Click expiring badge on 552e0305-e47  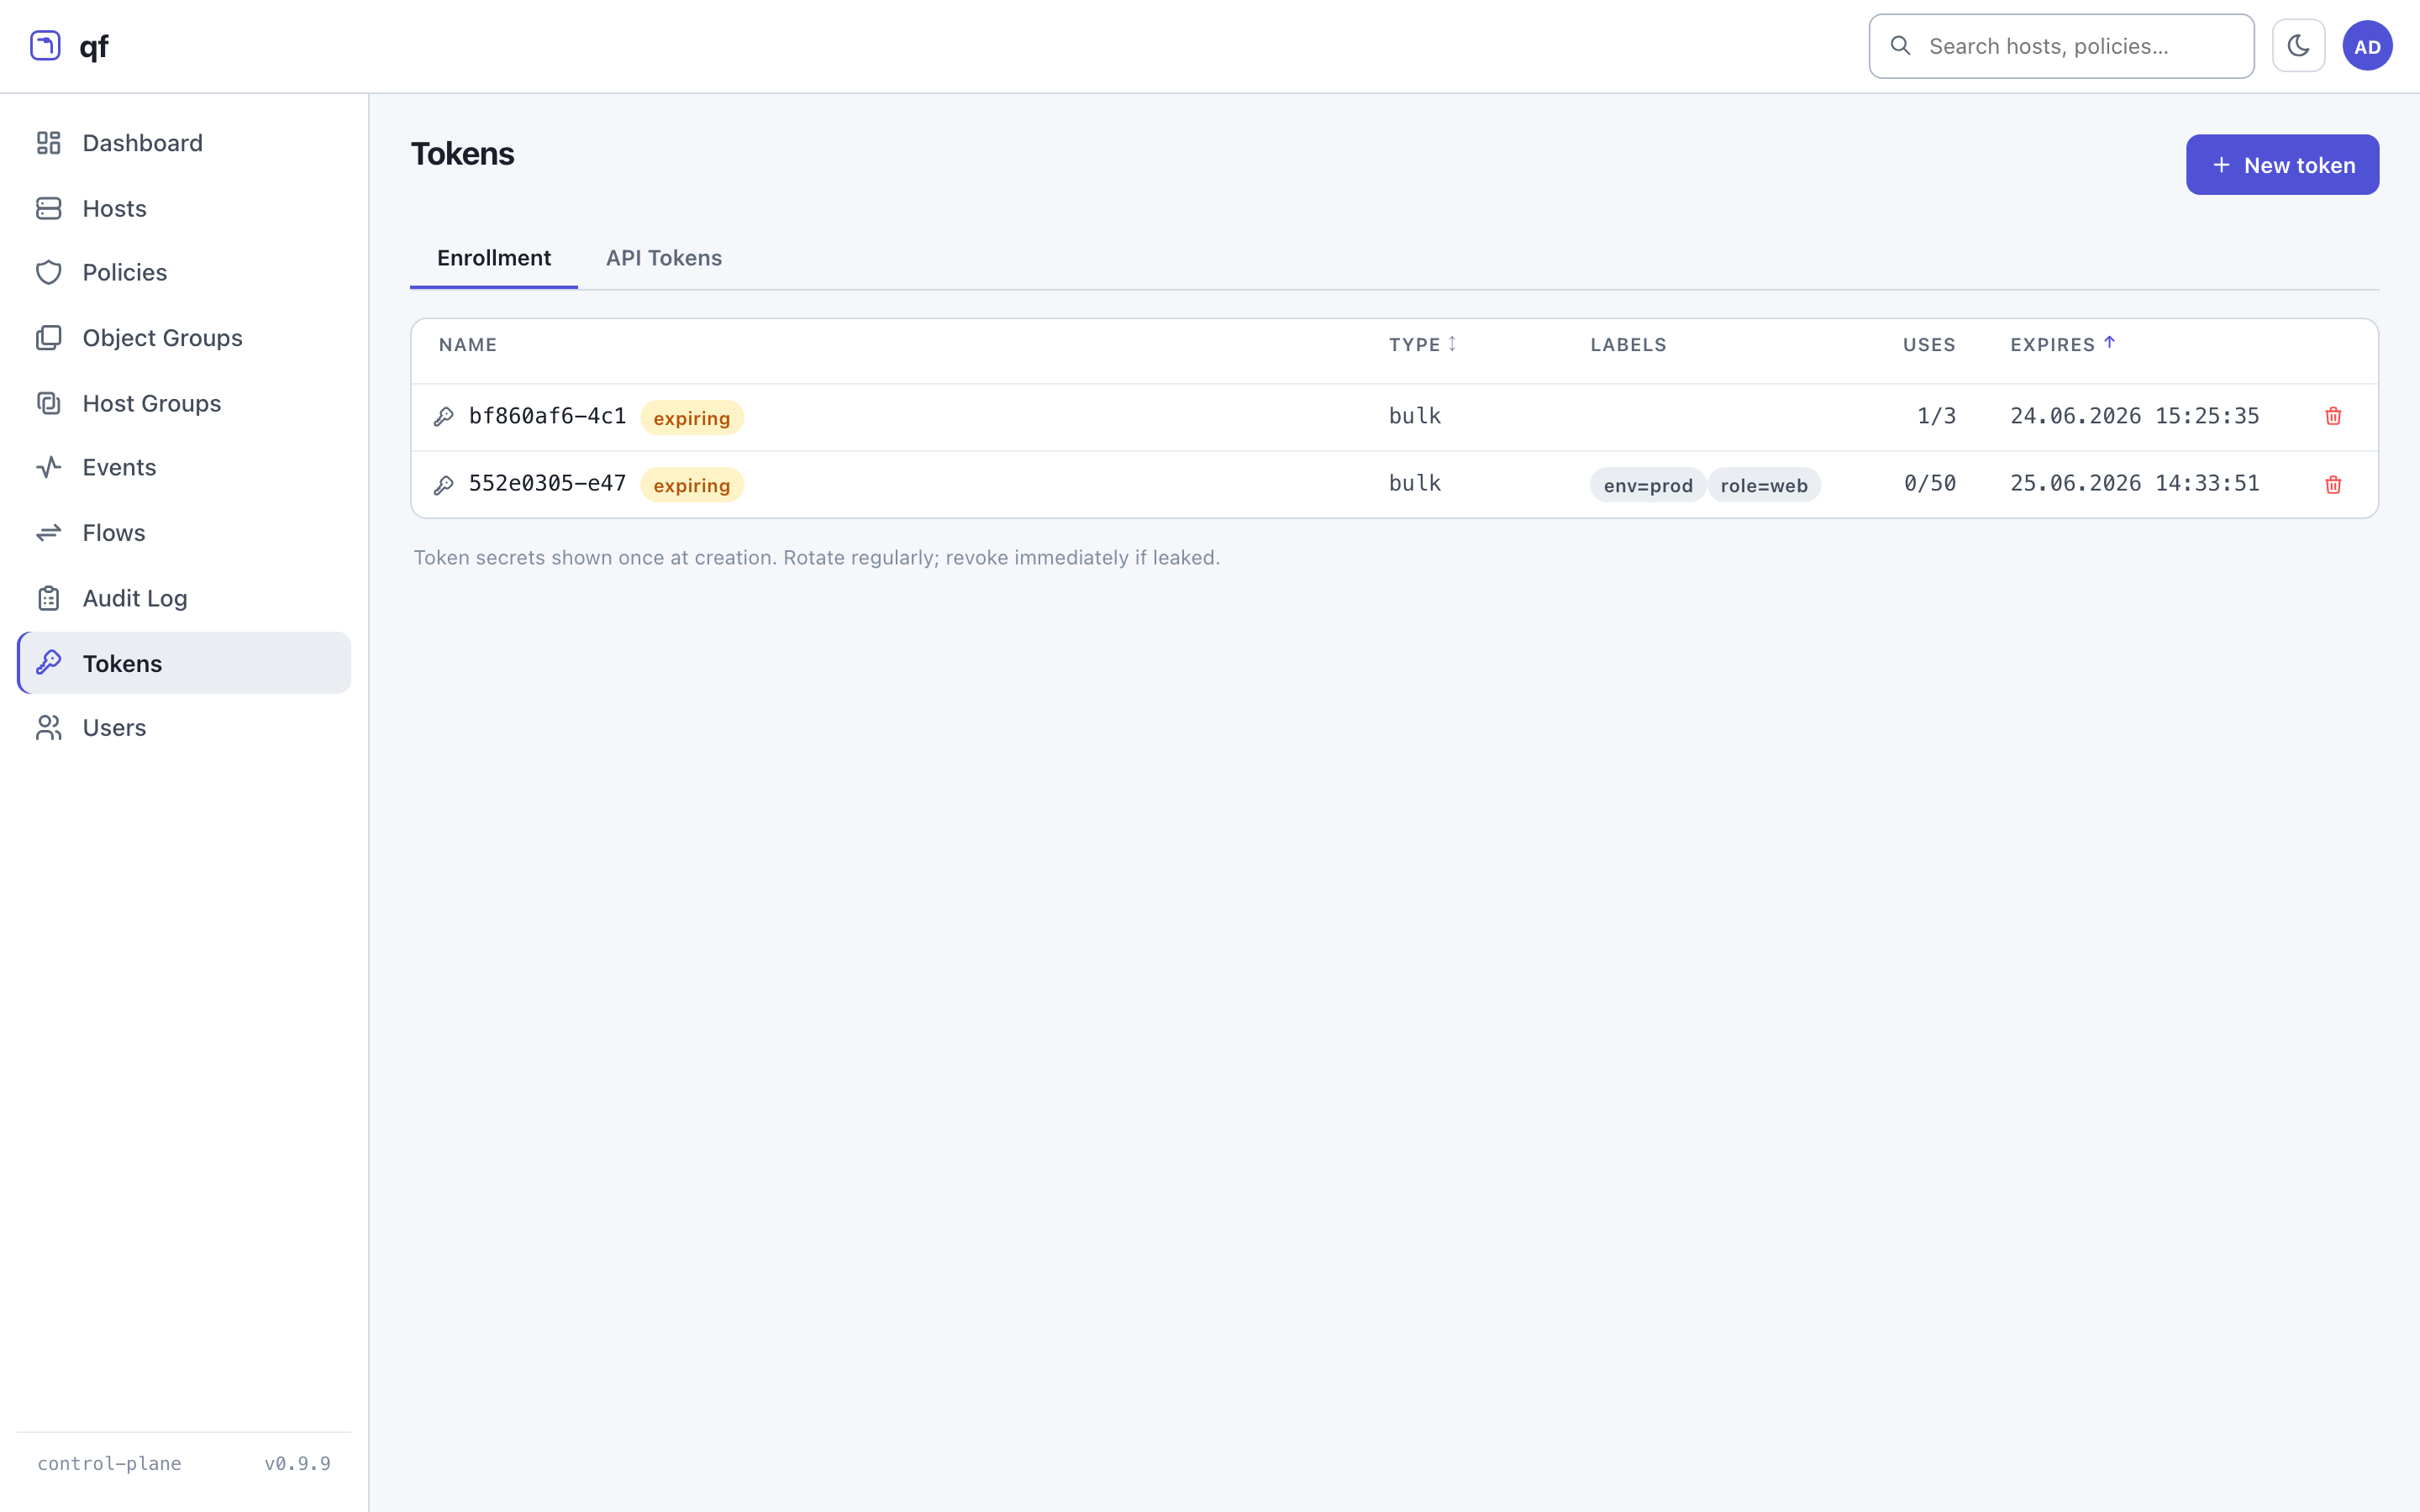coord(692,485)
